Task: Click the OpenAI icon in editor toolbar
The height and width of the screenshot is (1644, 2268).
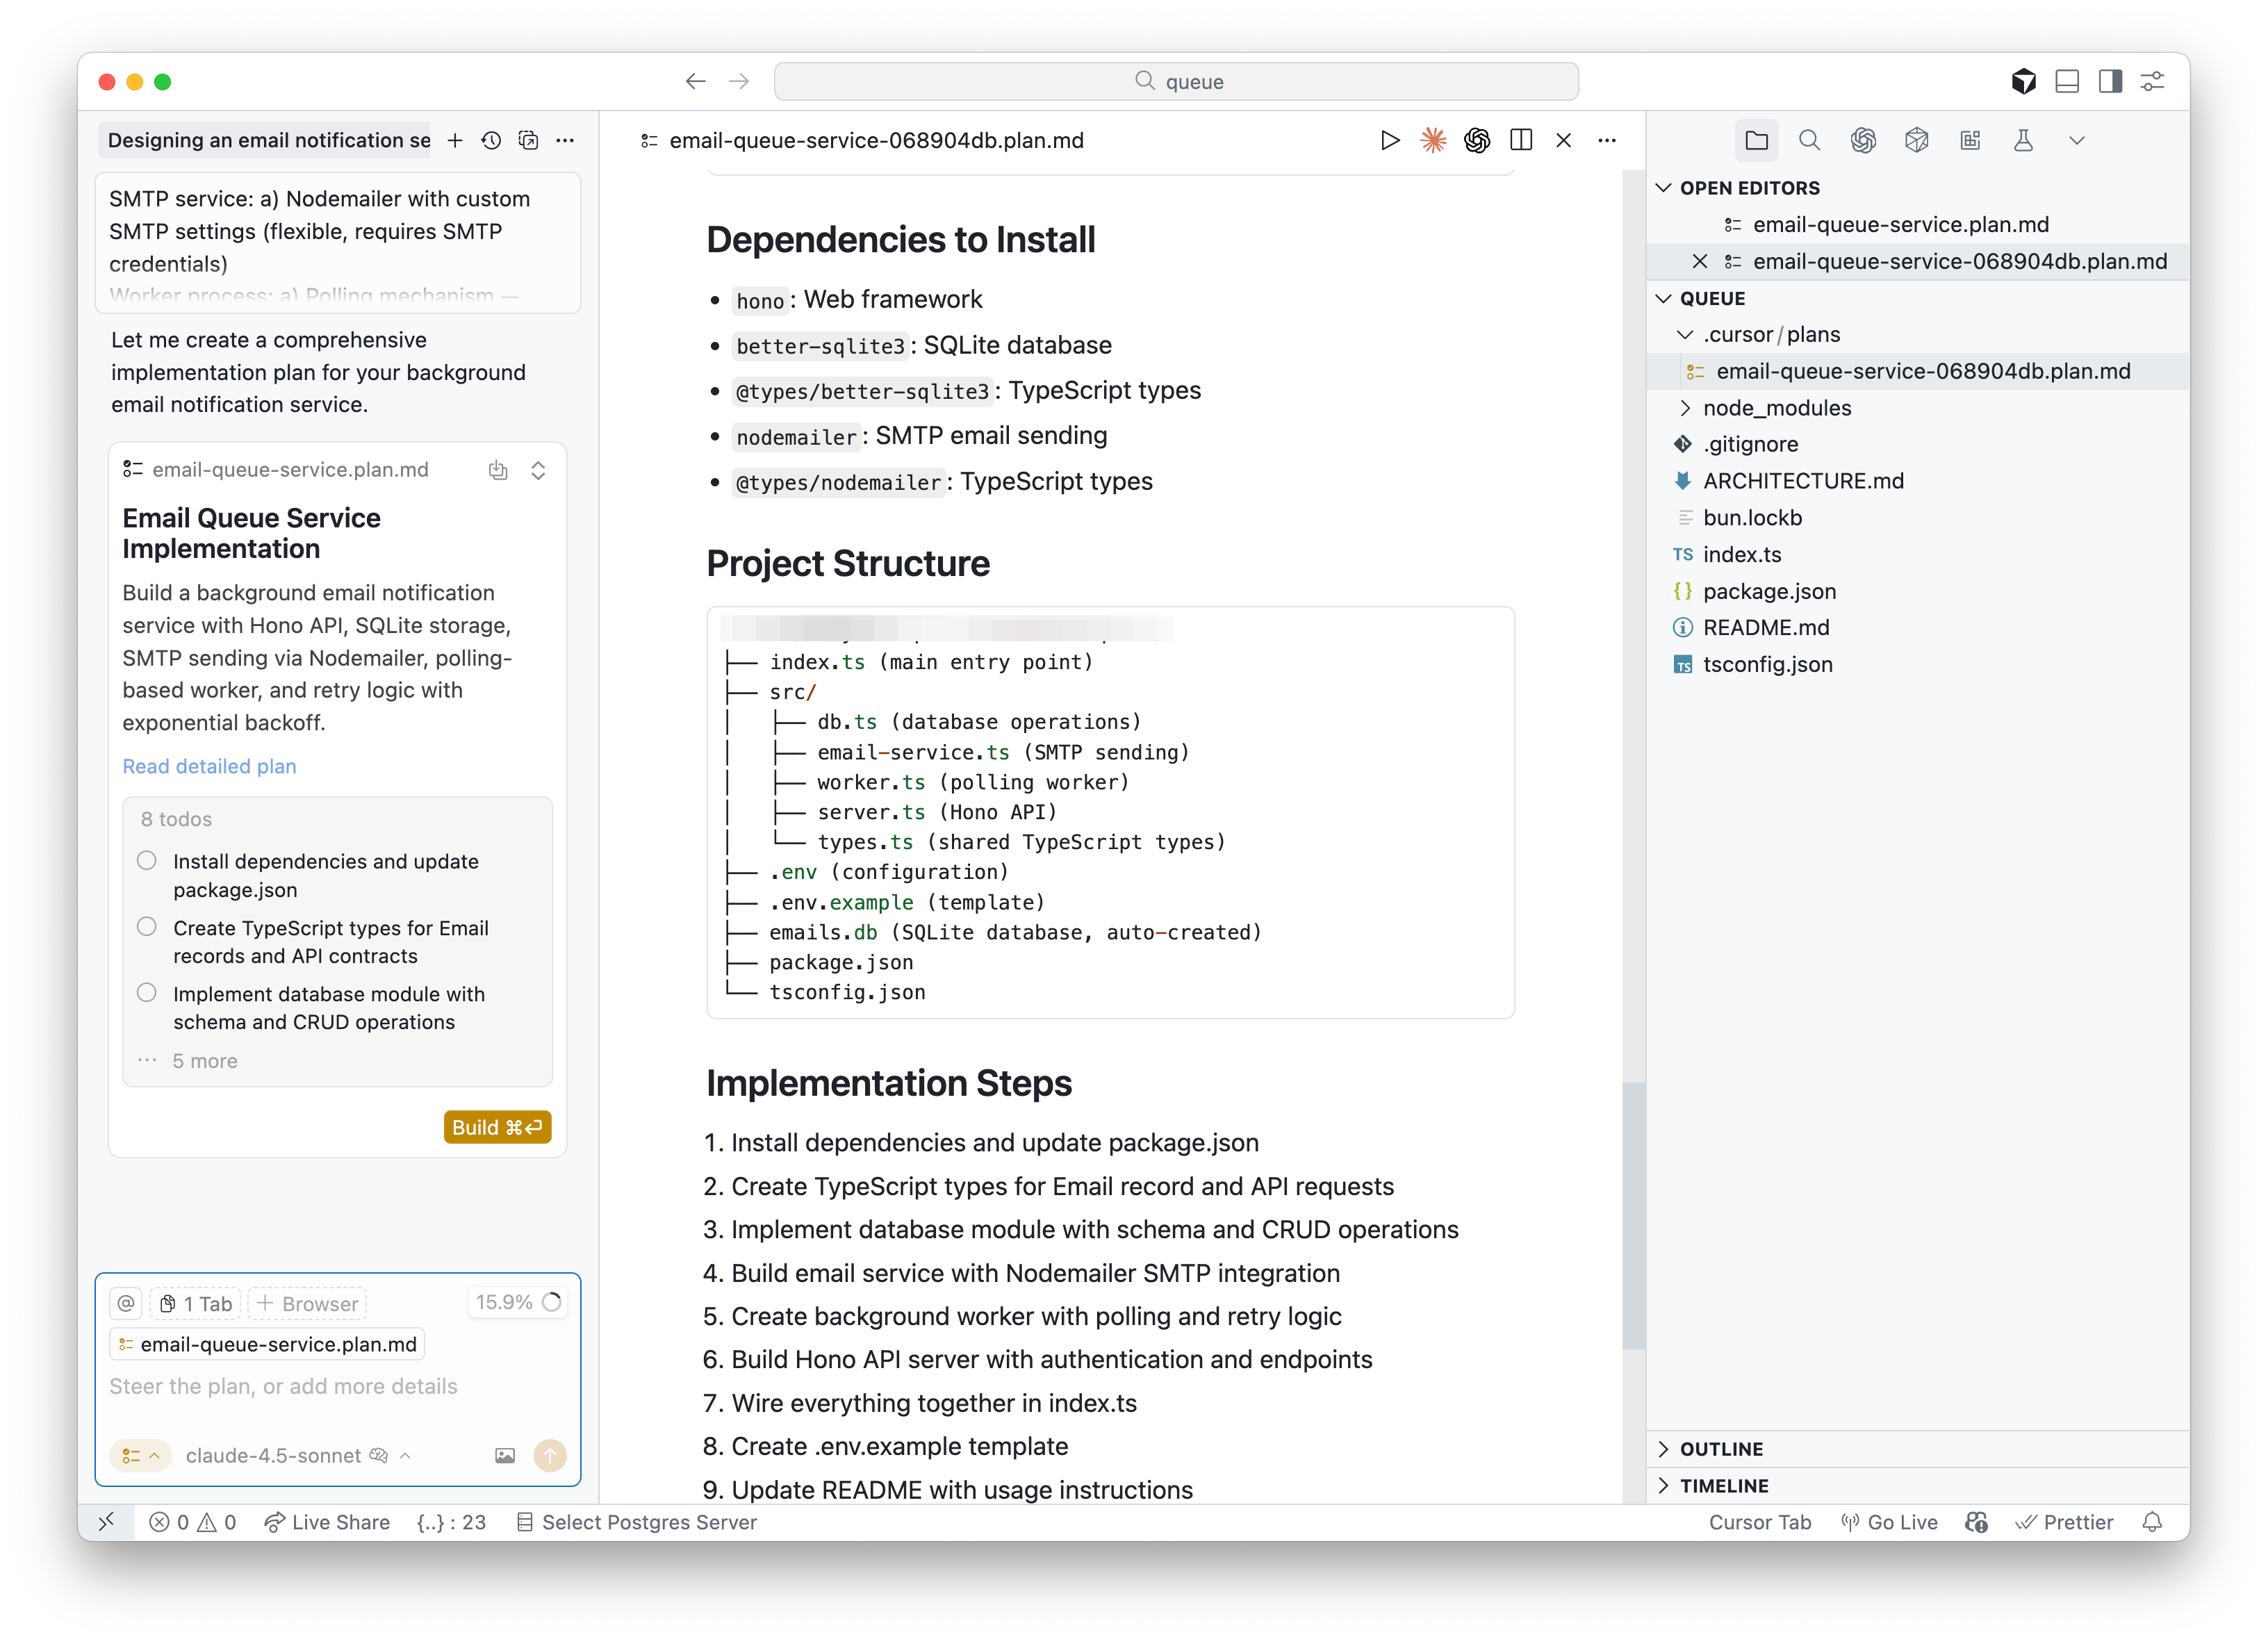Action: tap(1477, 140)
